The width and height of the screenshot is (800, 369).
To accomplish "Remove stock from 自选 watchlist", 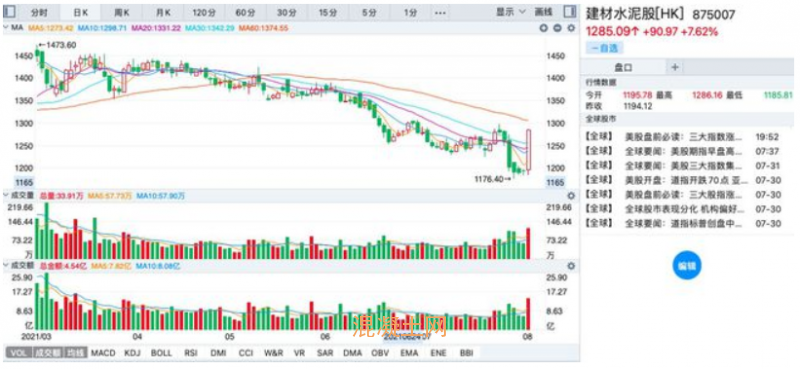I will coord(604,48).
